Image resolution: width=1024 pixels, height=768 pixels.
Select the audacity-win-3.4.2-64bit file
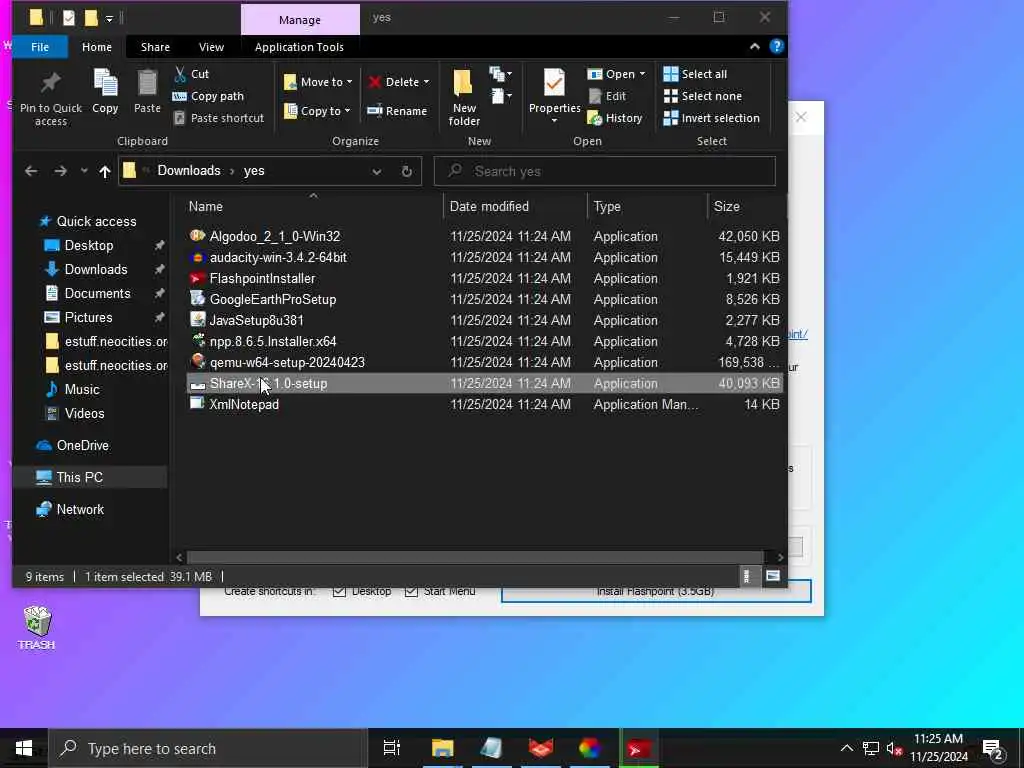coord(484,257)
